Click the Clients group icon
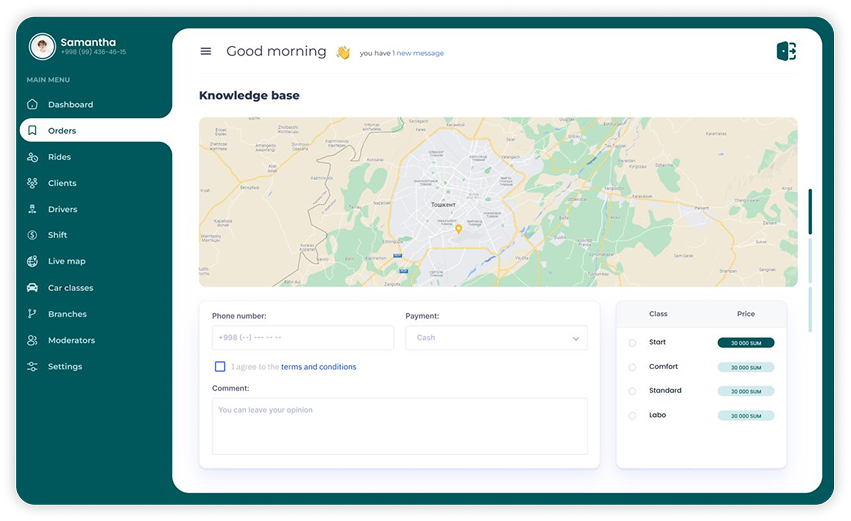The image size is (851, 521). point(33,183)
